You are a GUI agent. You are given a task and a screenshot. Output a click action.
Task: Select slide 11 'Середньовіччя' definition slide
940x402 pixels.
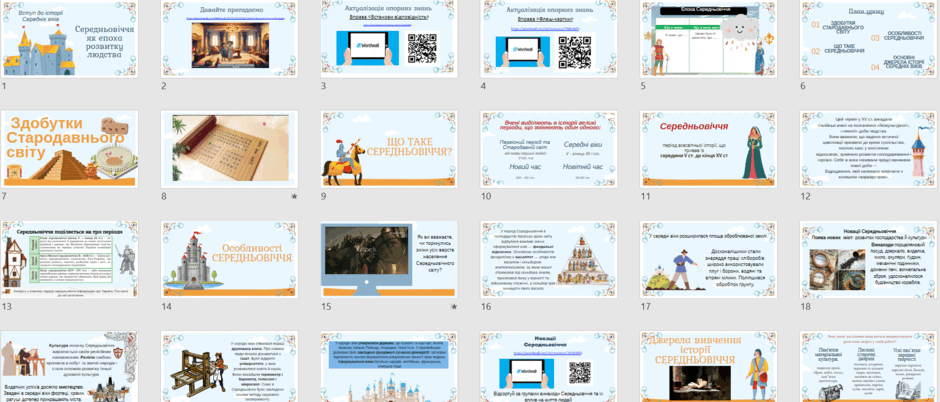709,149
